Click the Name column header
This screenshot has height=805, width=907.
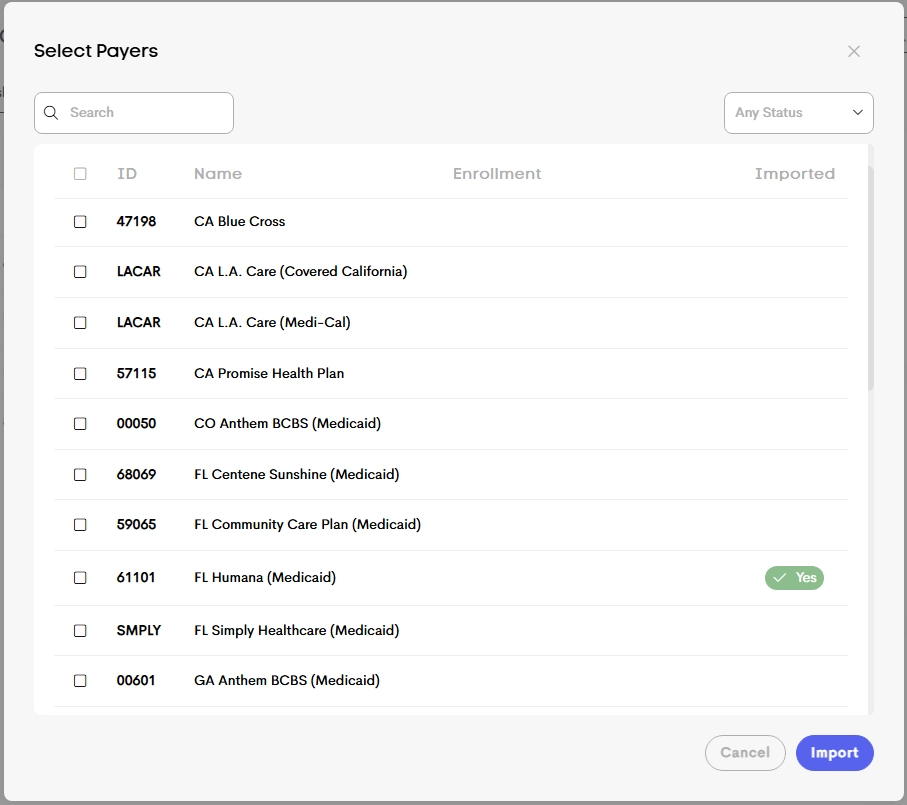pyautogui.click(x=218, y=173)
